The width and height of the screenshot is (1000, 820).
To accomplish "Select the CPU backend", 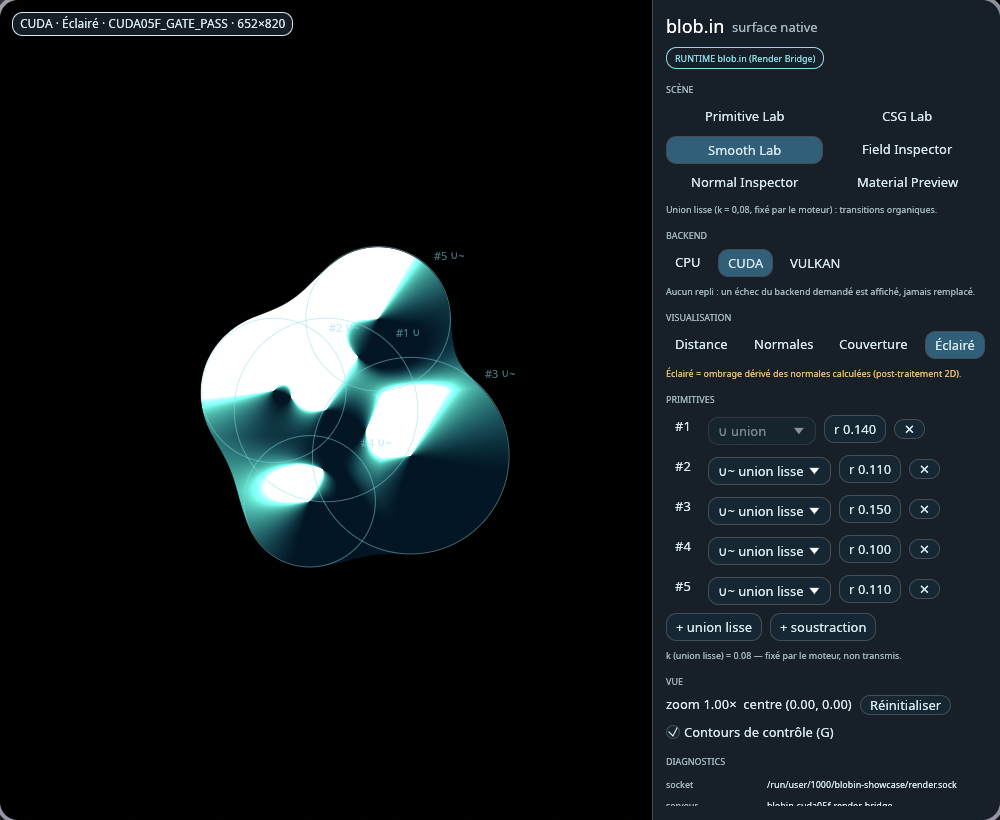I will coord(688,263).
